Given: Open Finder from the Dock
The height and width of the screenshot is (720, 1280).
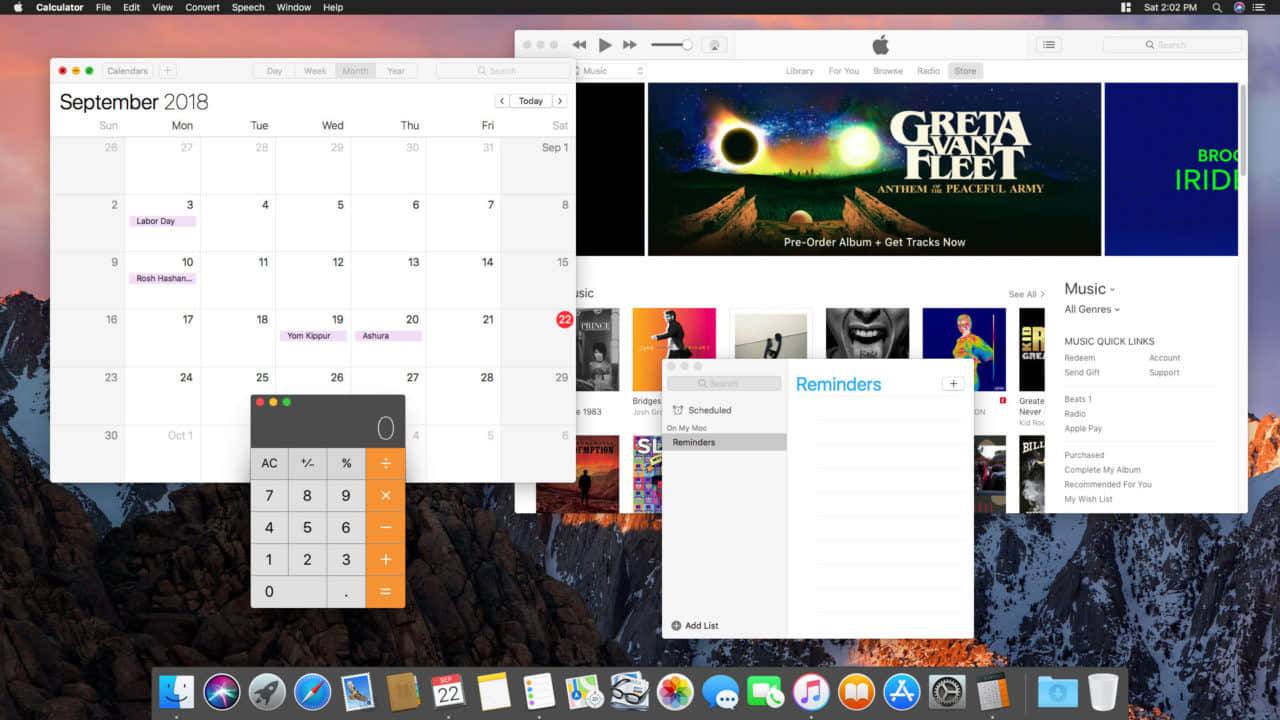Looking at the screenshot, I should pyautogui.click(x=176, y=692).
